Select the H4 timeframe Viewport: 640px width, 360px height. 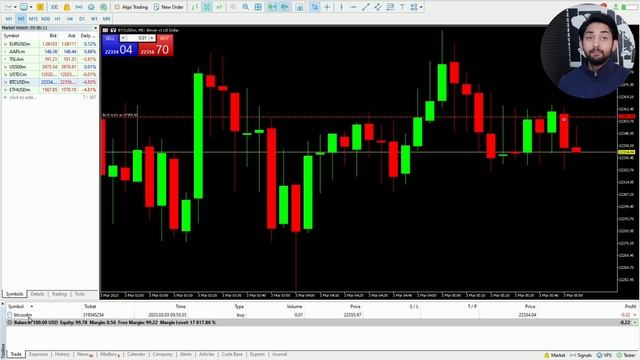(x=70, y=19)
